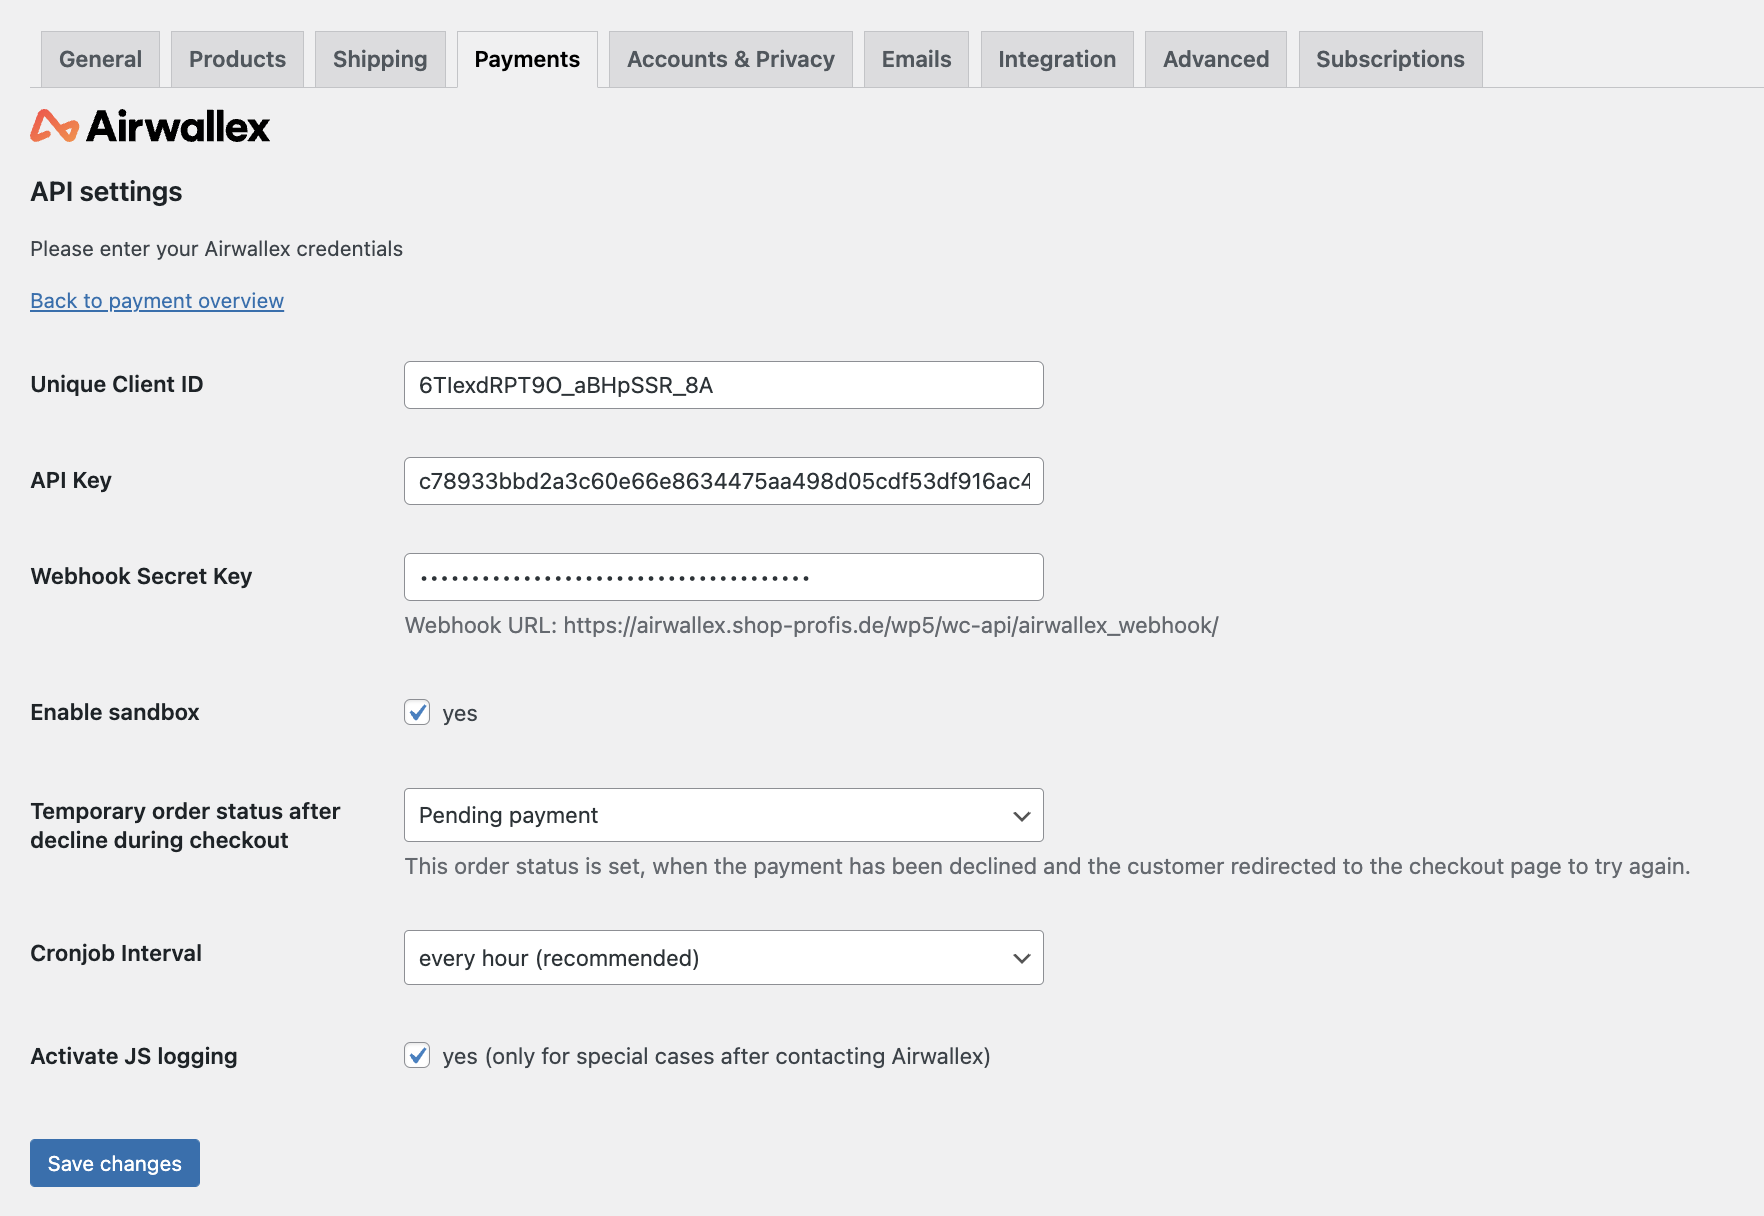1764x1216 pixels.
Task: Open the Subscriptions tab
Action: pyautogui.click(x=1389, y=59)
